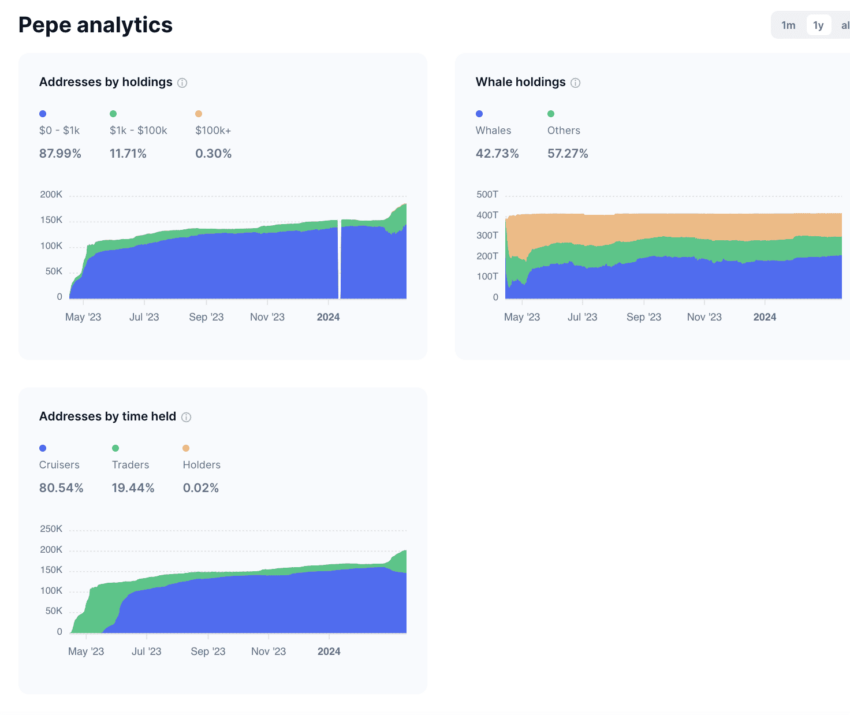Click 500T axis label in whale chart
Screen dimensions: 850x715
tap(487, 195)
